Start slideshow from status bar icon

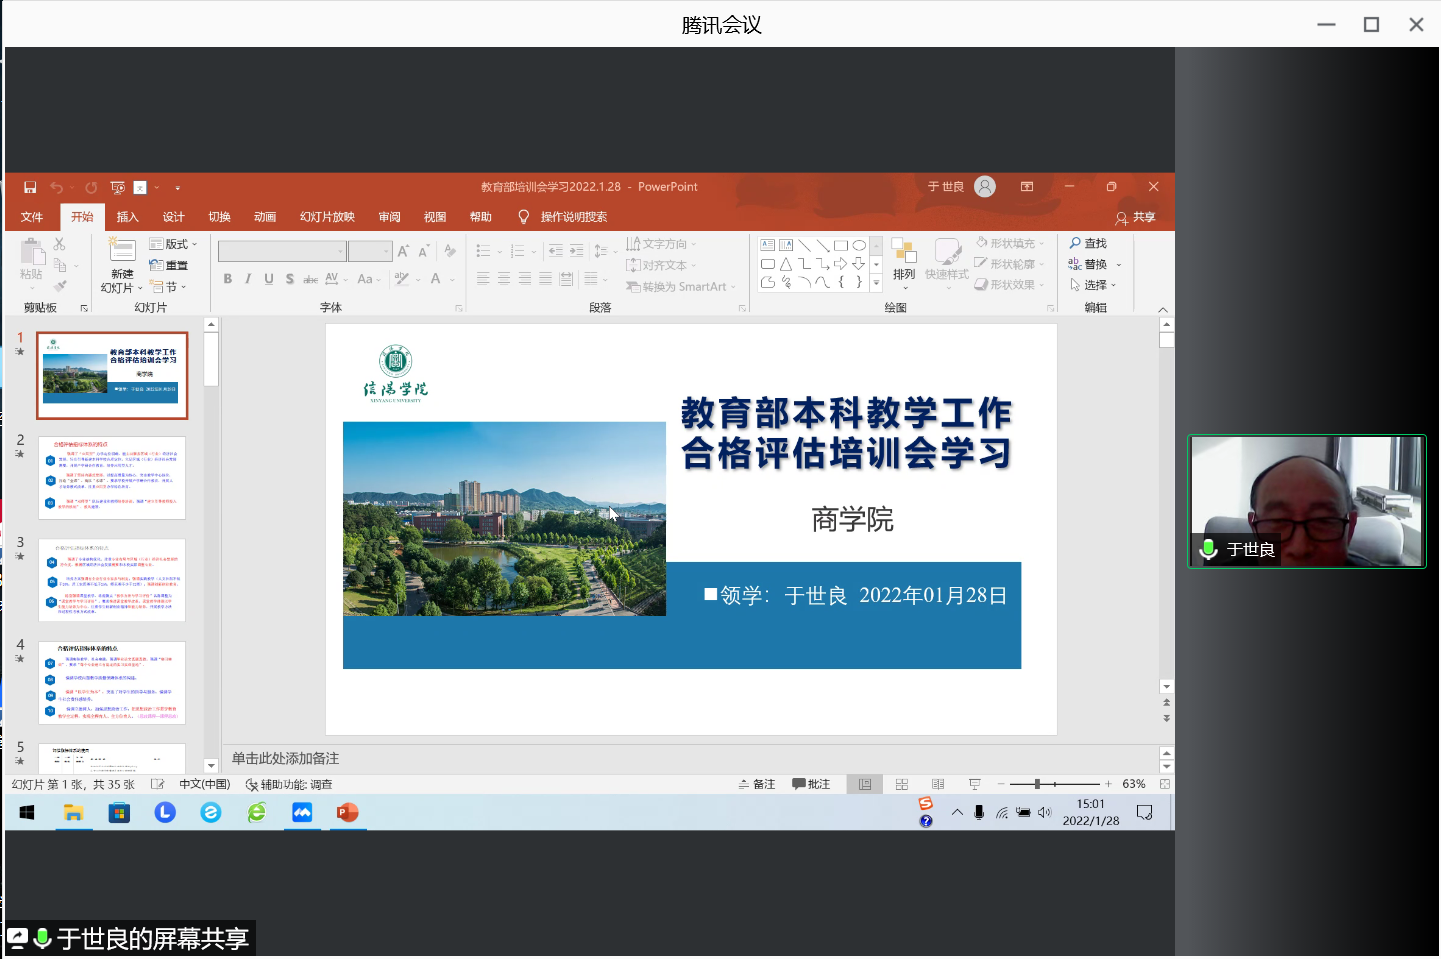click(974, 785)
